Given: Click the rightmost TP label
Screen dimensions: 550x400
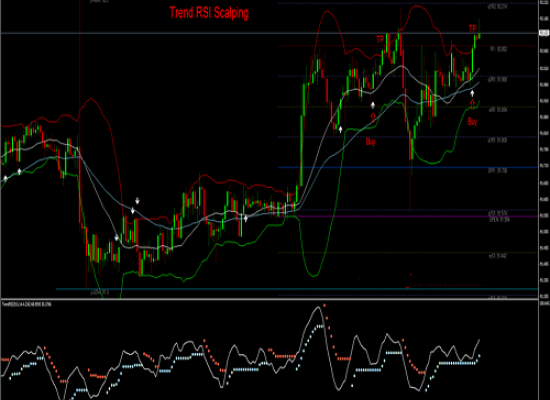Looking at the screenshot, I should 472,28.
